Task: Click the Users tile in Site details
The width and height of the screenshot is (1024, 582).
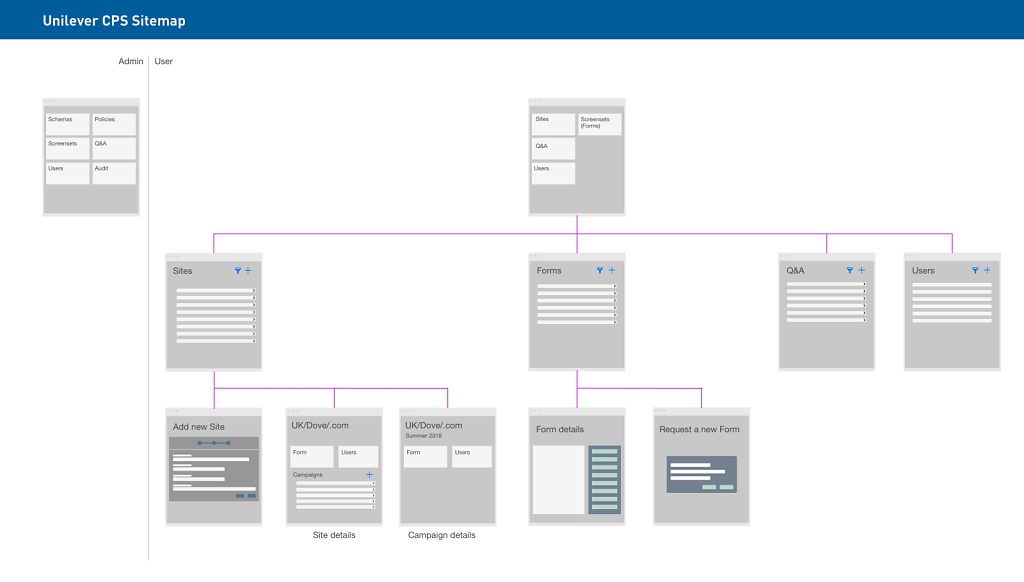Action: [358, 457]
